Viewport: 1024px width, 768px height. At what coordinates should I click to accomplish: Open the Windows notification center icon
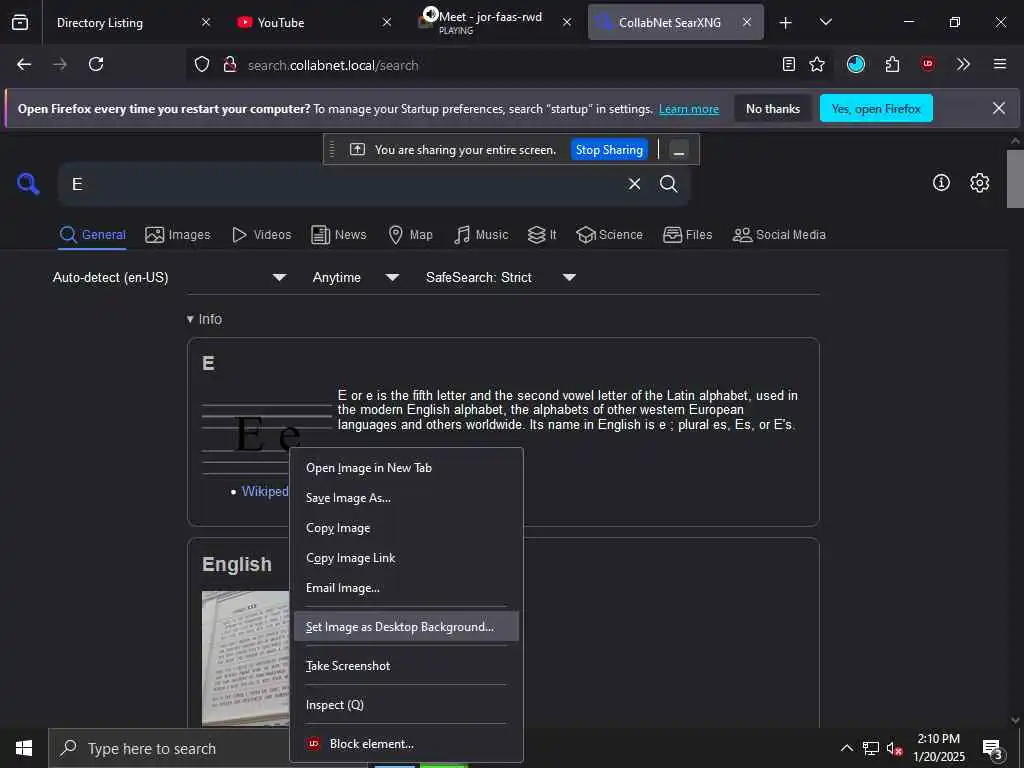992,748
